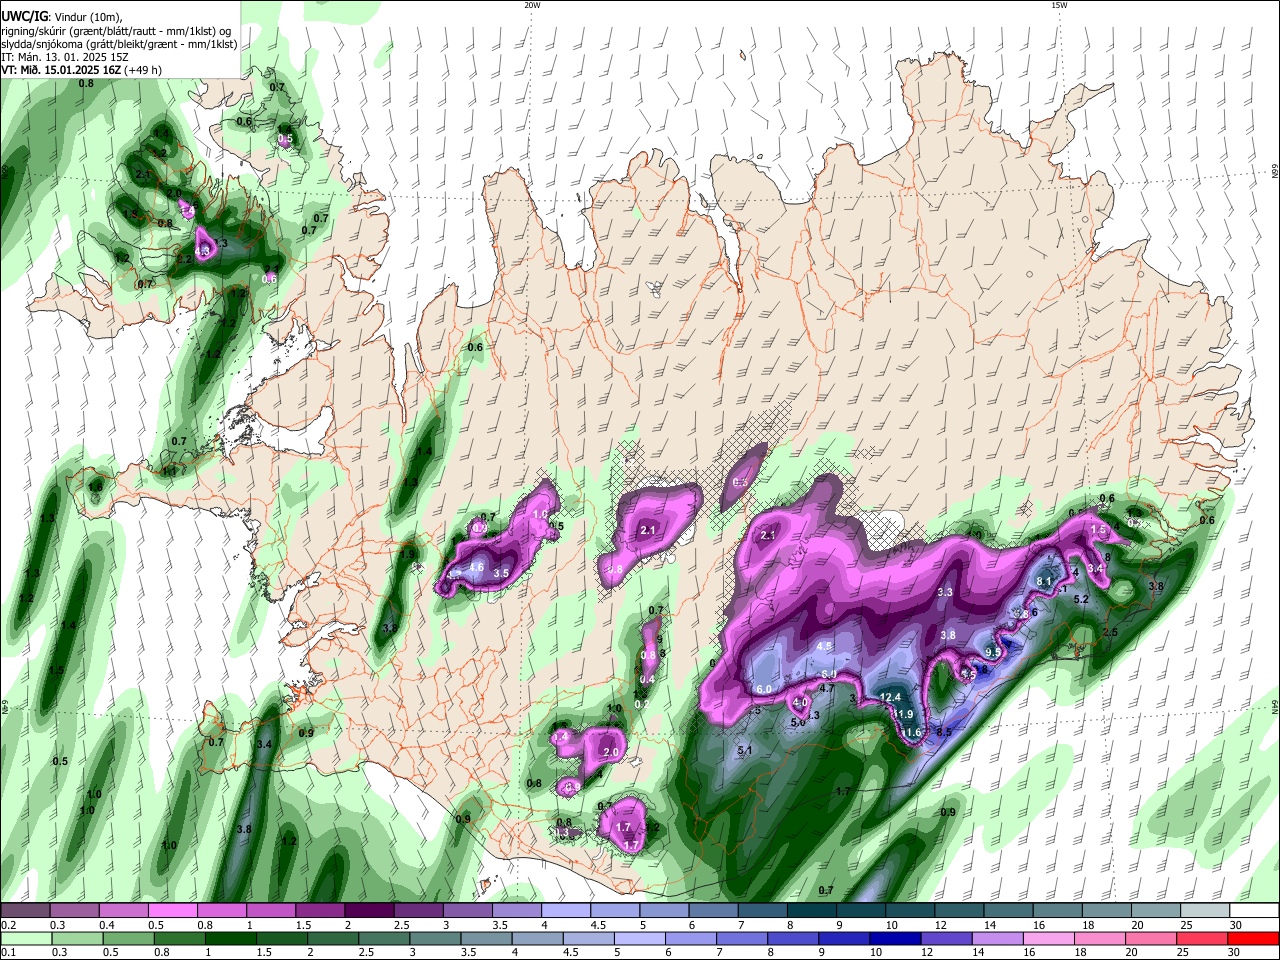Click the 4.3 value in the Westfjords
The image size is (1280, 960).
[203, 252]
